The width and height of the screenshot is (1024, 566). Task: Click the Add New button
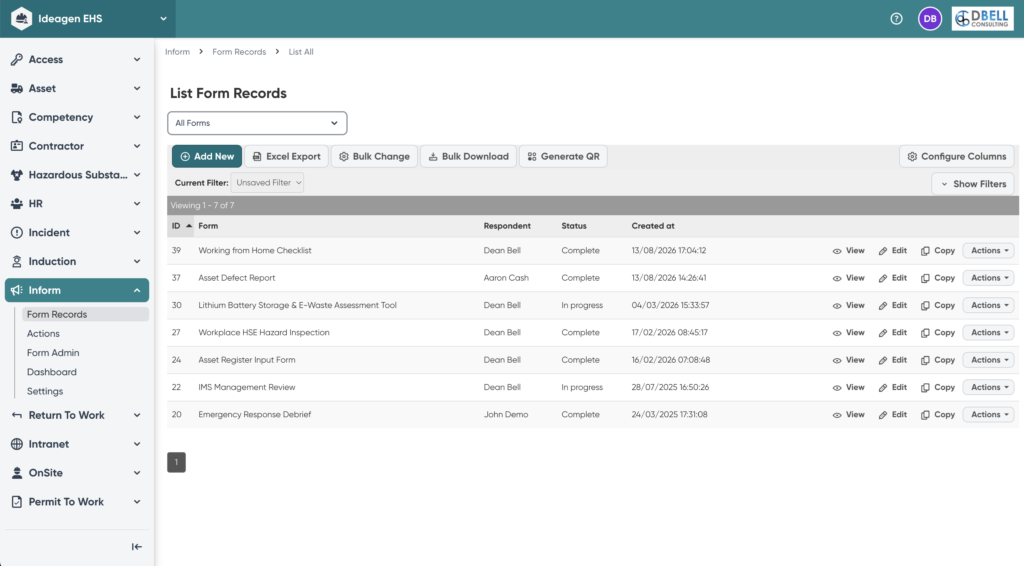tap(207, 157)
